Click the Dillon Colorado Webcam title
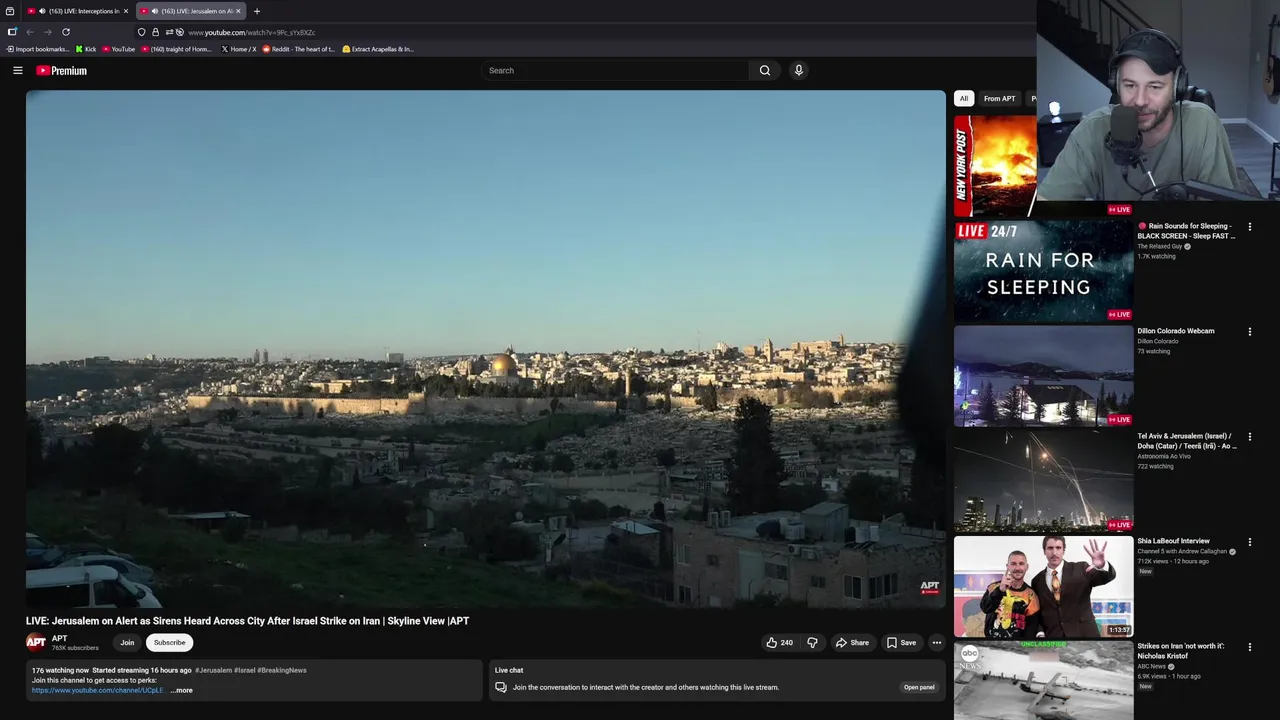 point(1175,331)
